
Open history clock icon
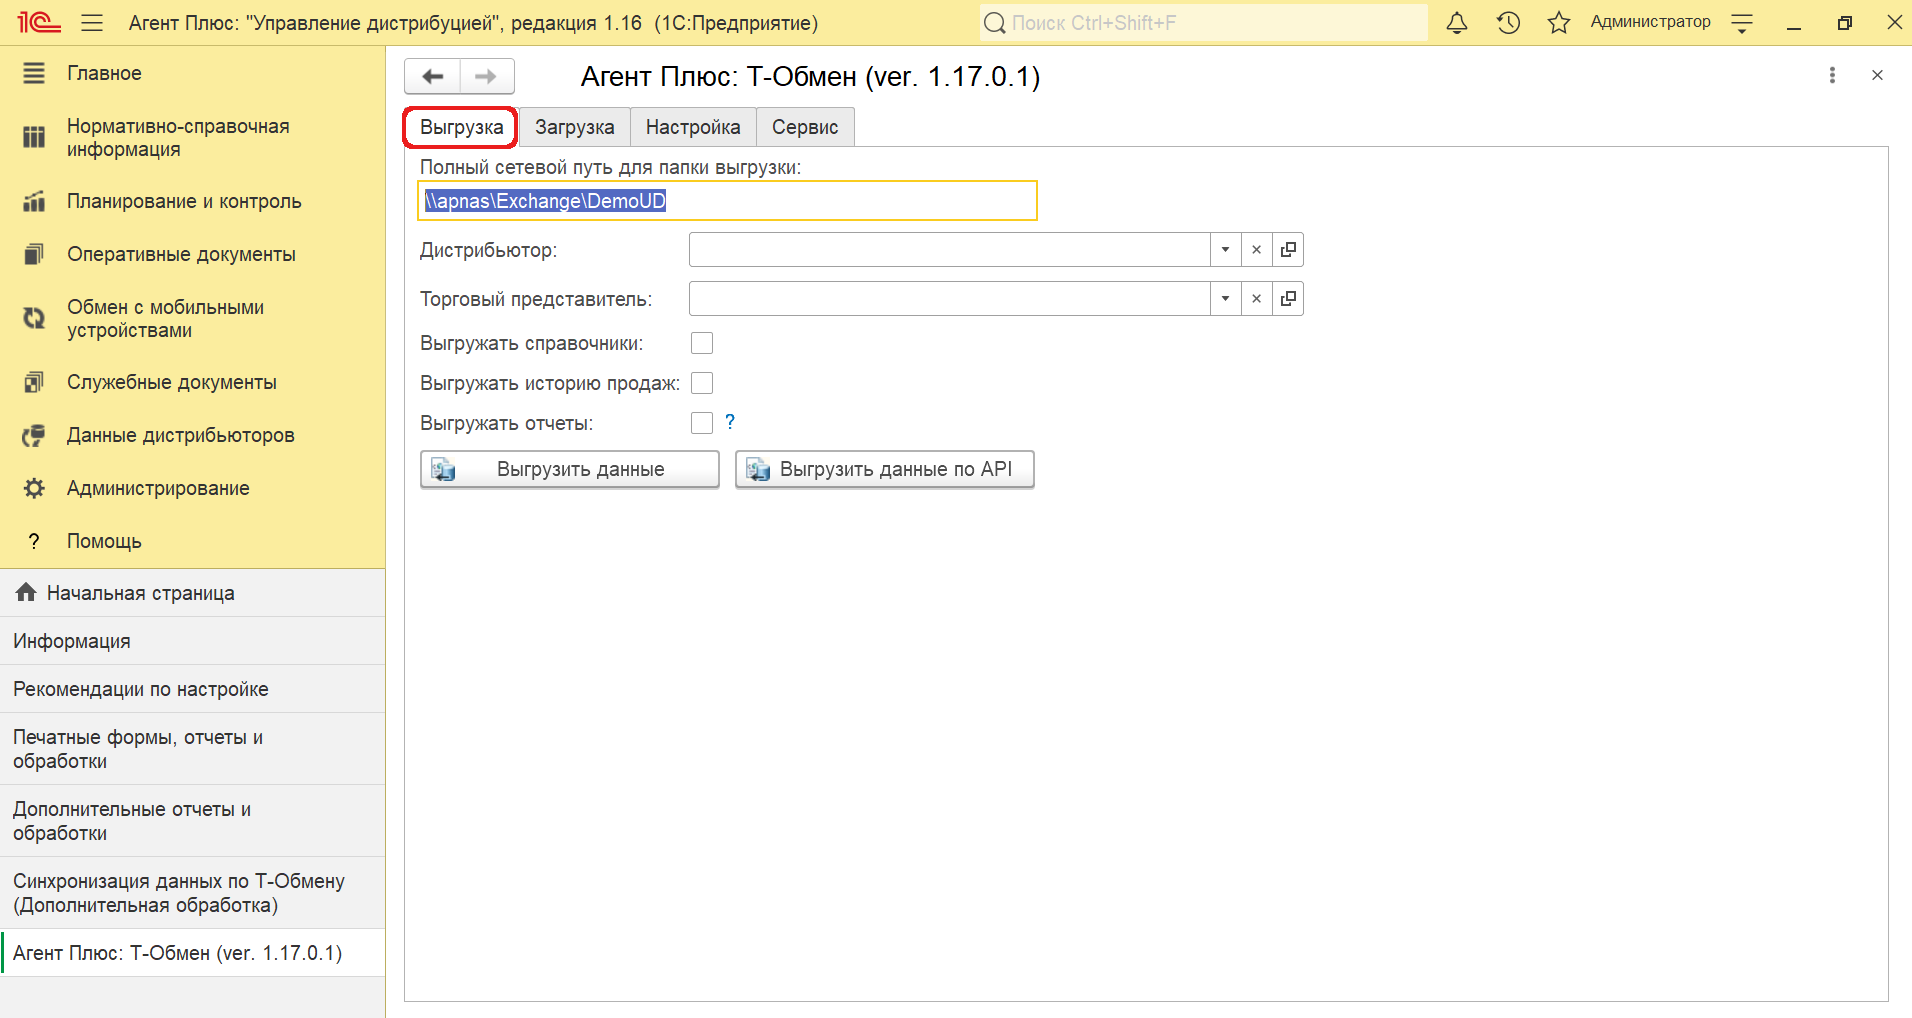coord(1508,22)
